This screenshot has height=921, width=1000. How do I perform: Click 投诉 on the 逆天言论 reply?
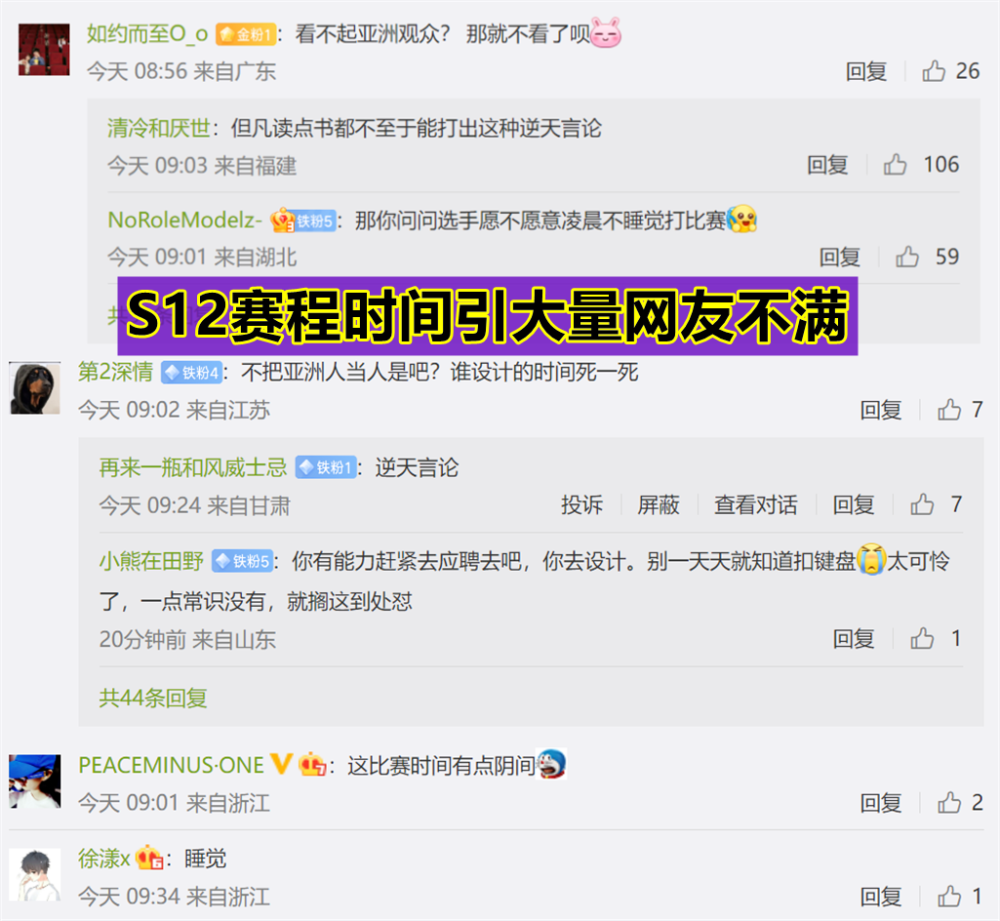582,505
